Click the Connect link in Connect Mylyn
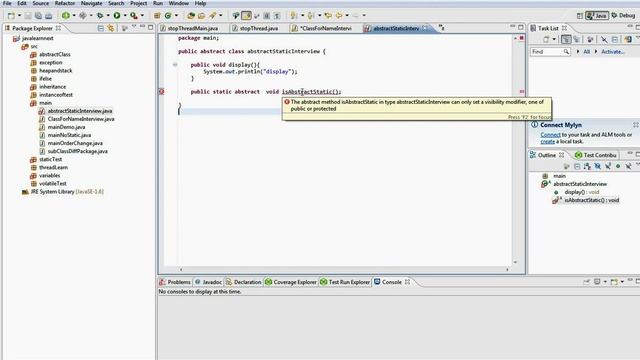 550,135
